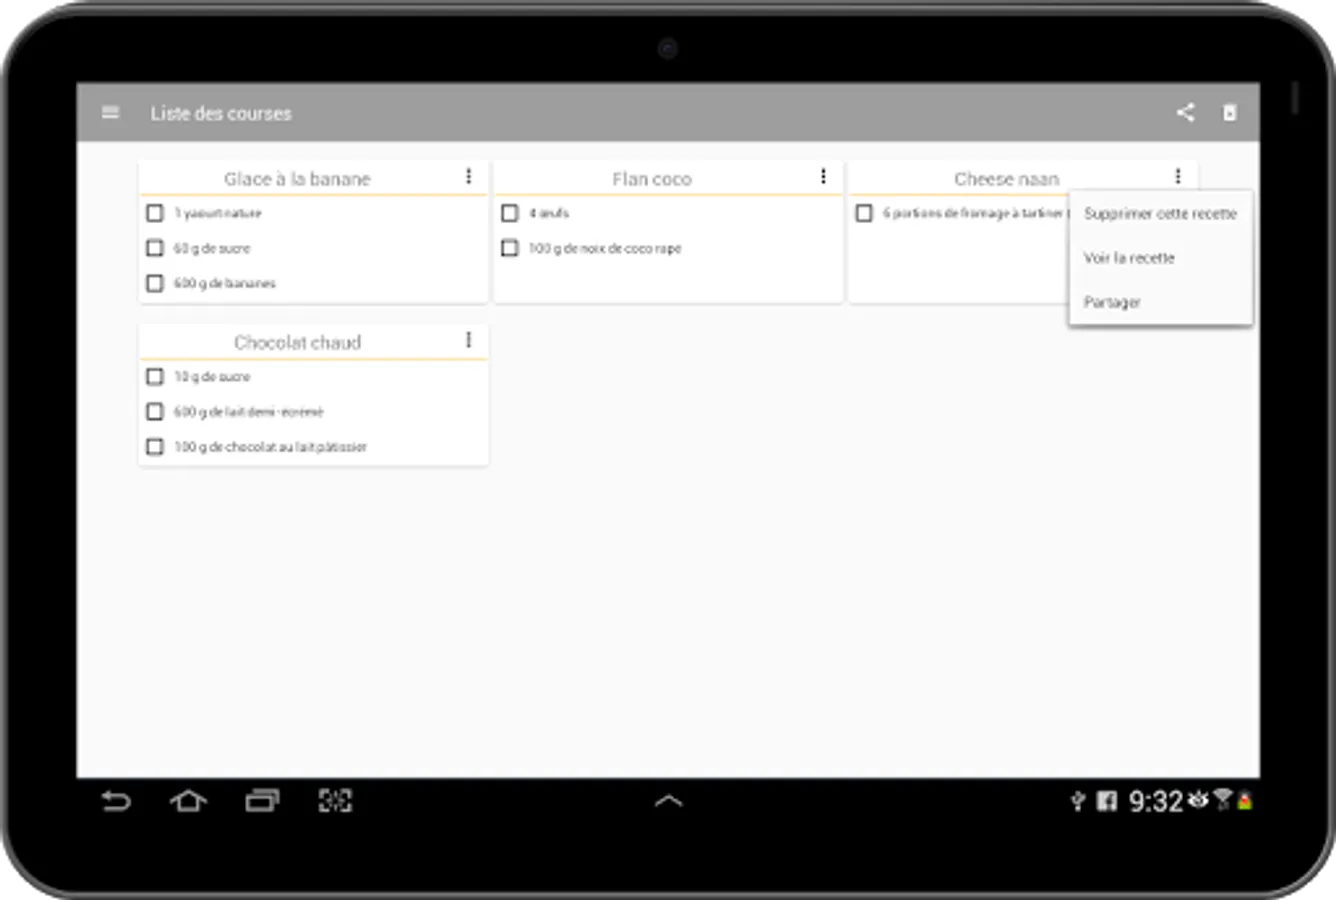This screenshot has width=1336, height=900.
Task: Tap the Glace à la banane card title
Action: pos(297,179)
